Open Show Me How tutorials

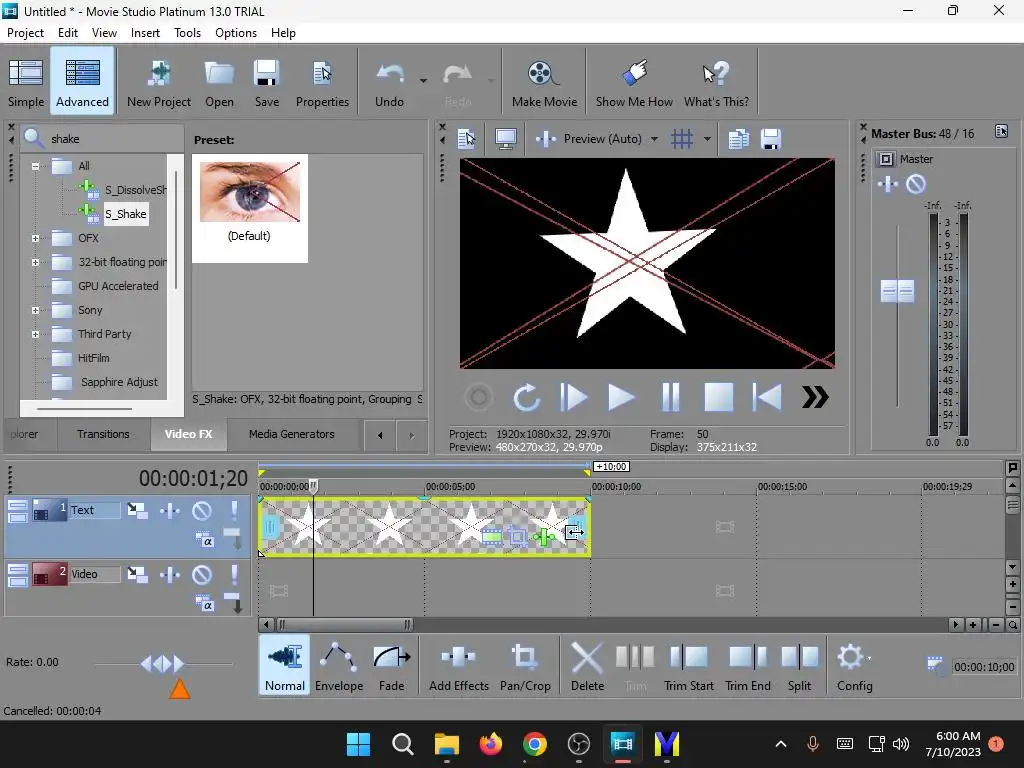pyautogui.click(x=634, y=82)
